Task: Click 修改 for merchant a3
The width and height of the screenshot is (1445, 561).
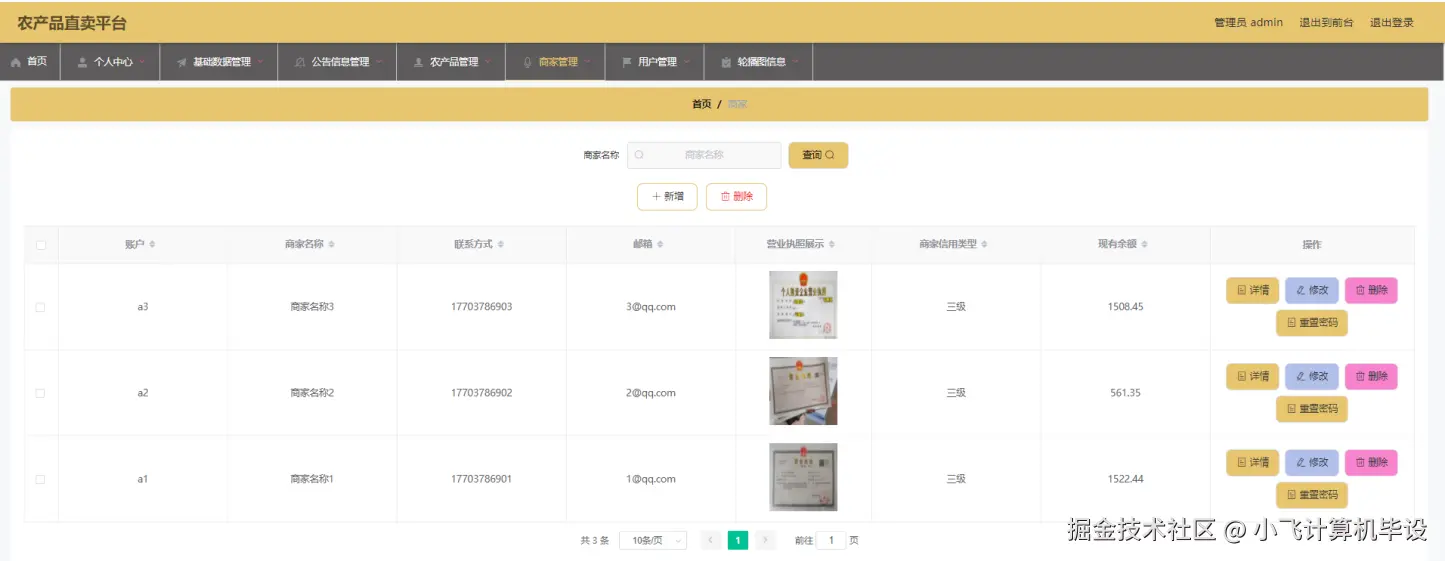Action: [1312, 290]
